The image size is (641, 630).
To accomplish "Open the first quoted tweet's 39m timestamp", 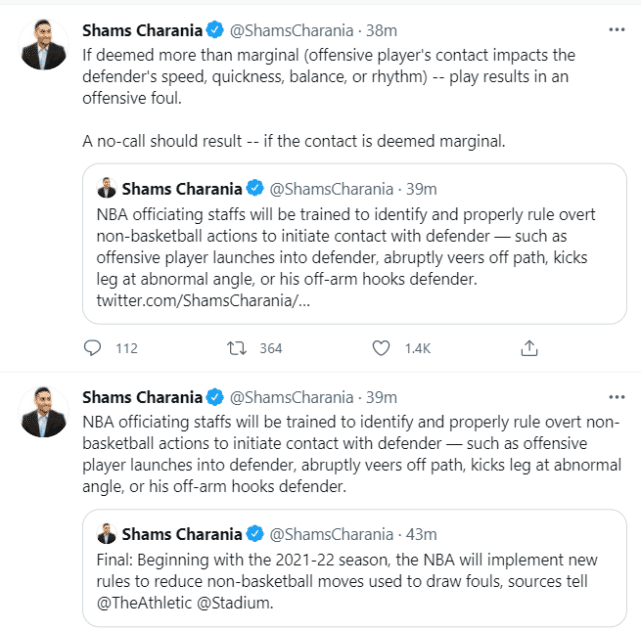I will 420,188.
